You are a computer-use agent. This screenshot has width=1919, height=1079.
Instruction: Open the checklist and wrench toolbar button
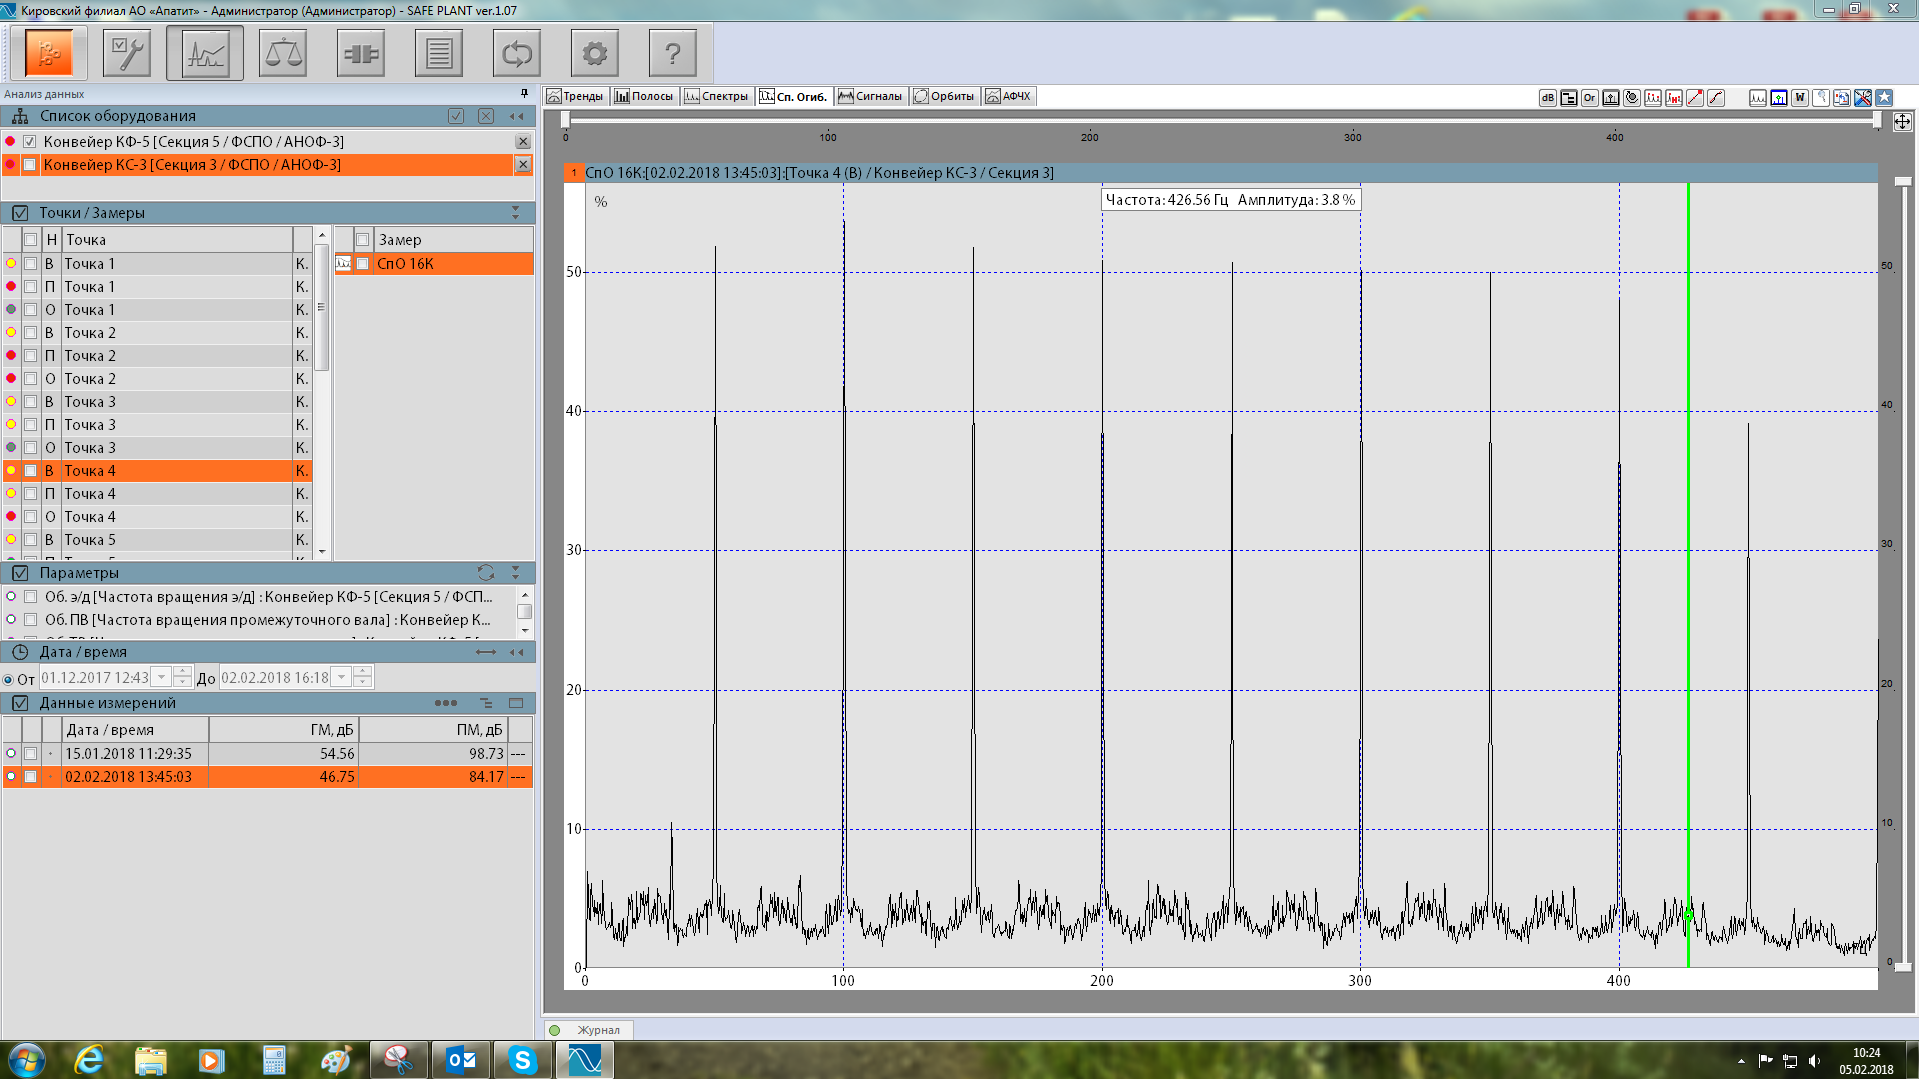pos(127,54)
